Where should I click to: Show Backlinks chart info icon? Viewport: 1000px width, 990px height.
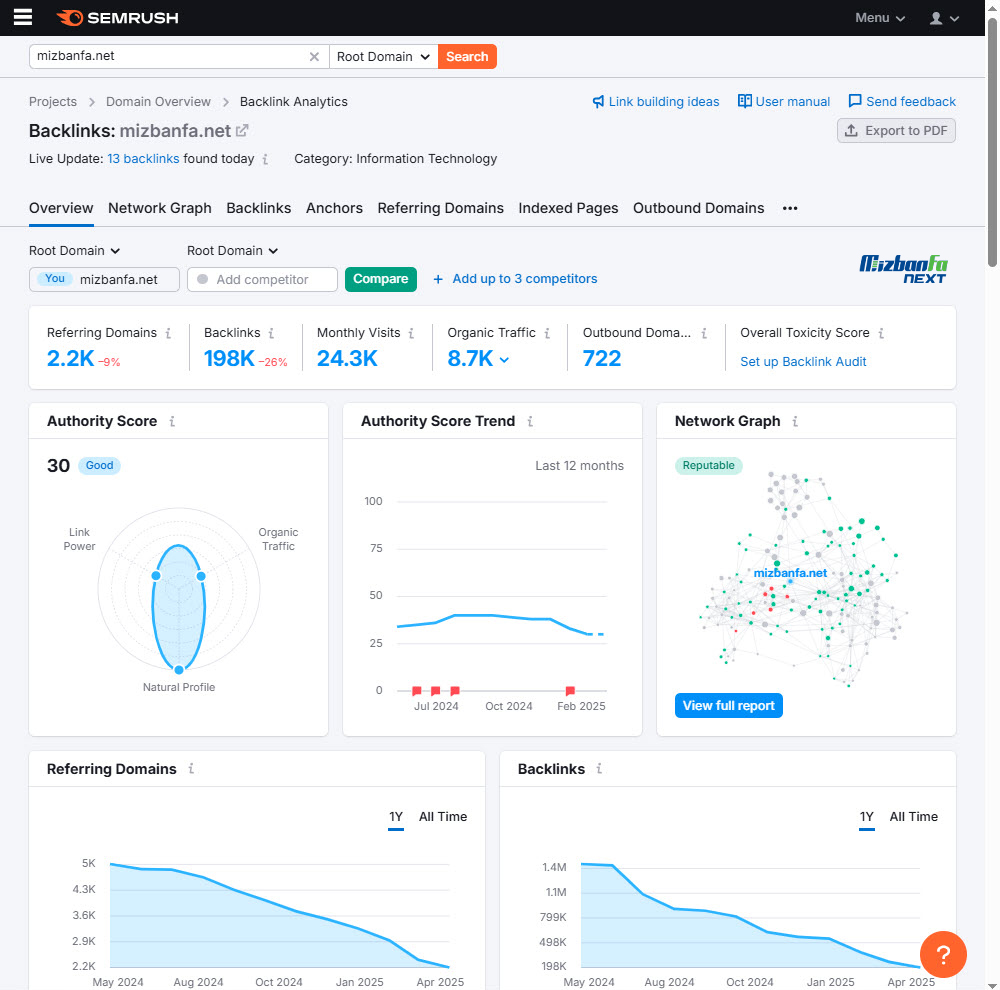tap(599, 769)
